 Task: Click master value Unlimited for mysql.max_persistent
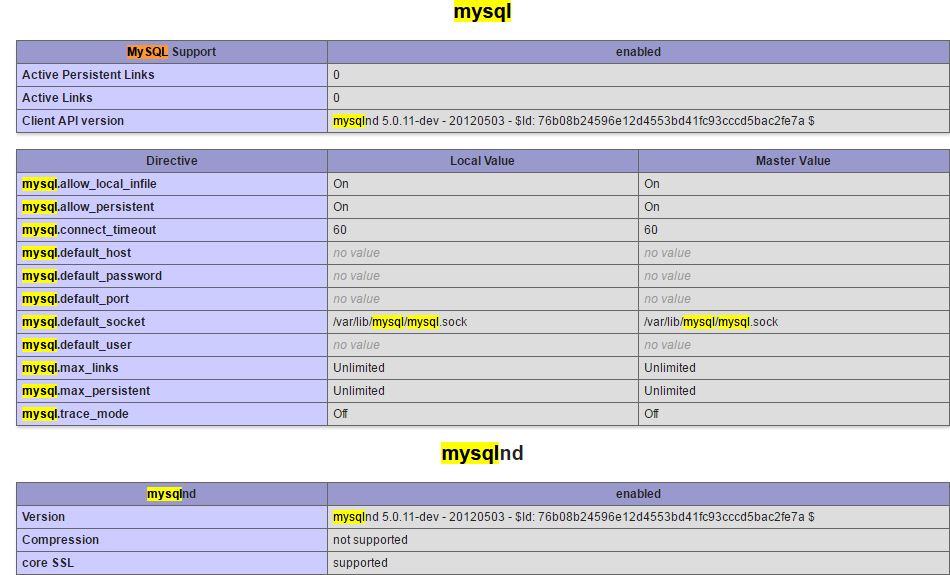669,391
